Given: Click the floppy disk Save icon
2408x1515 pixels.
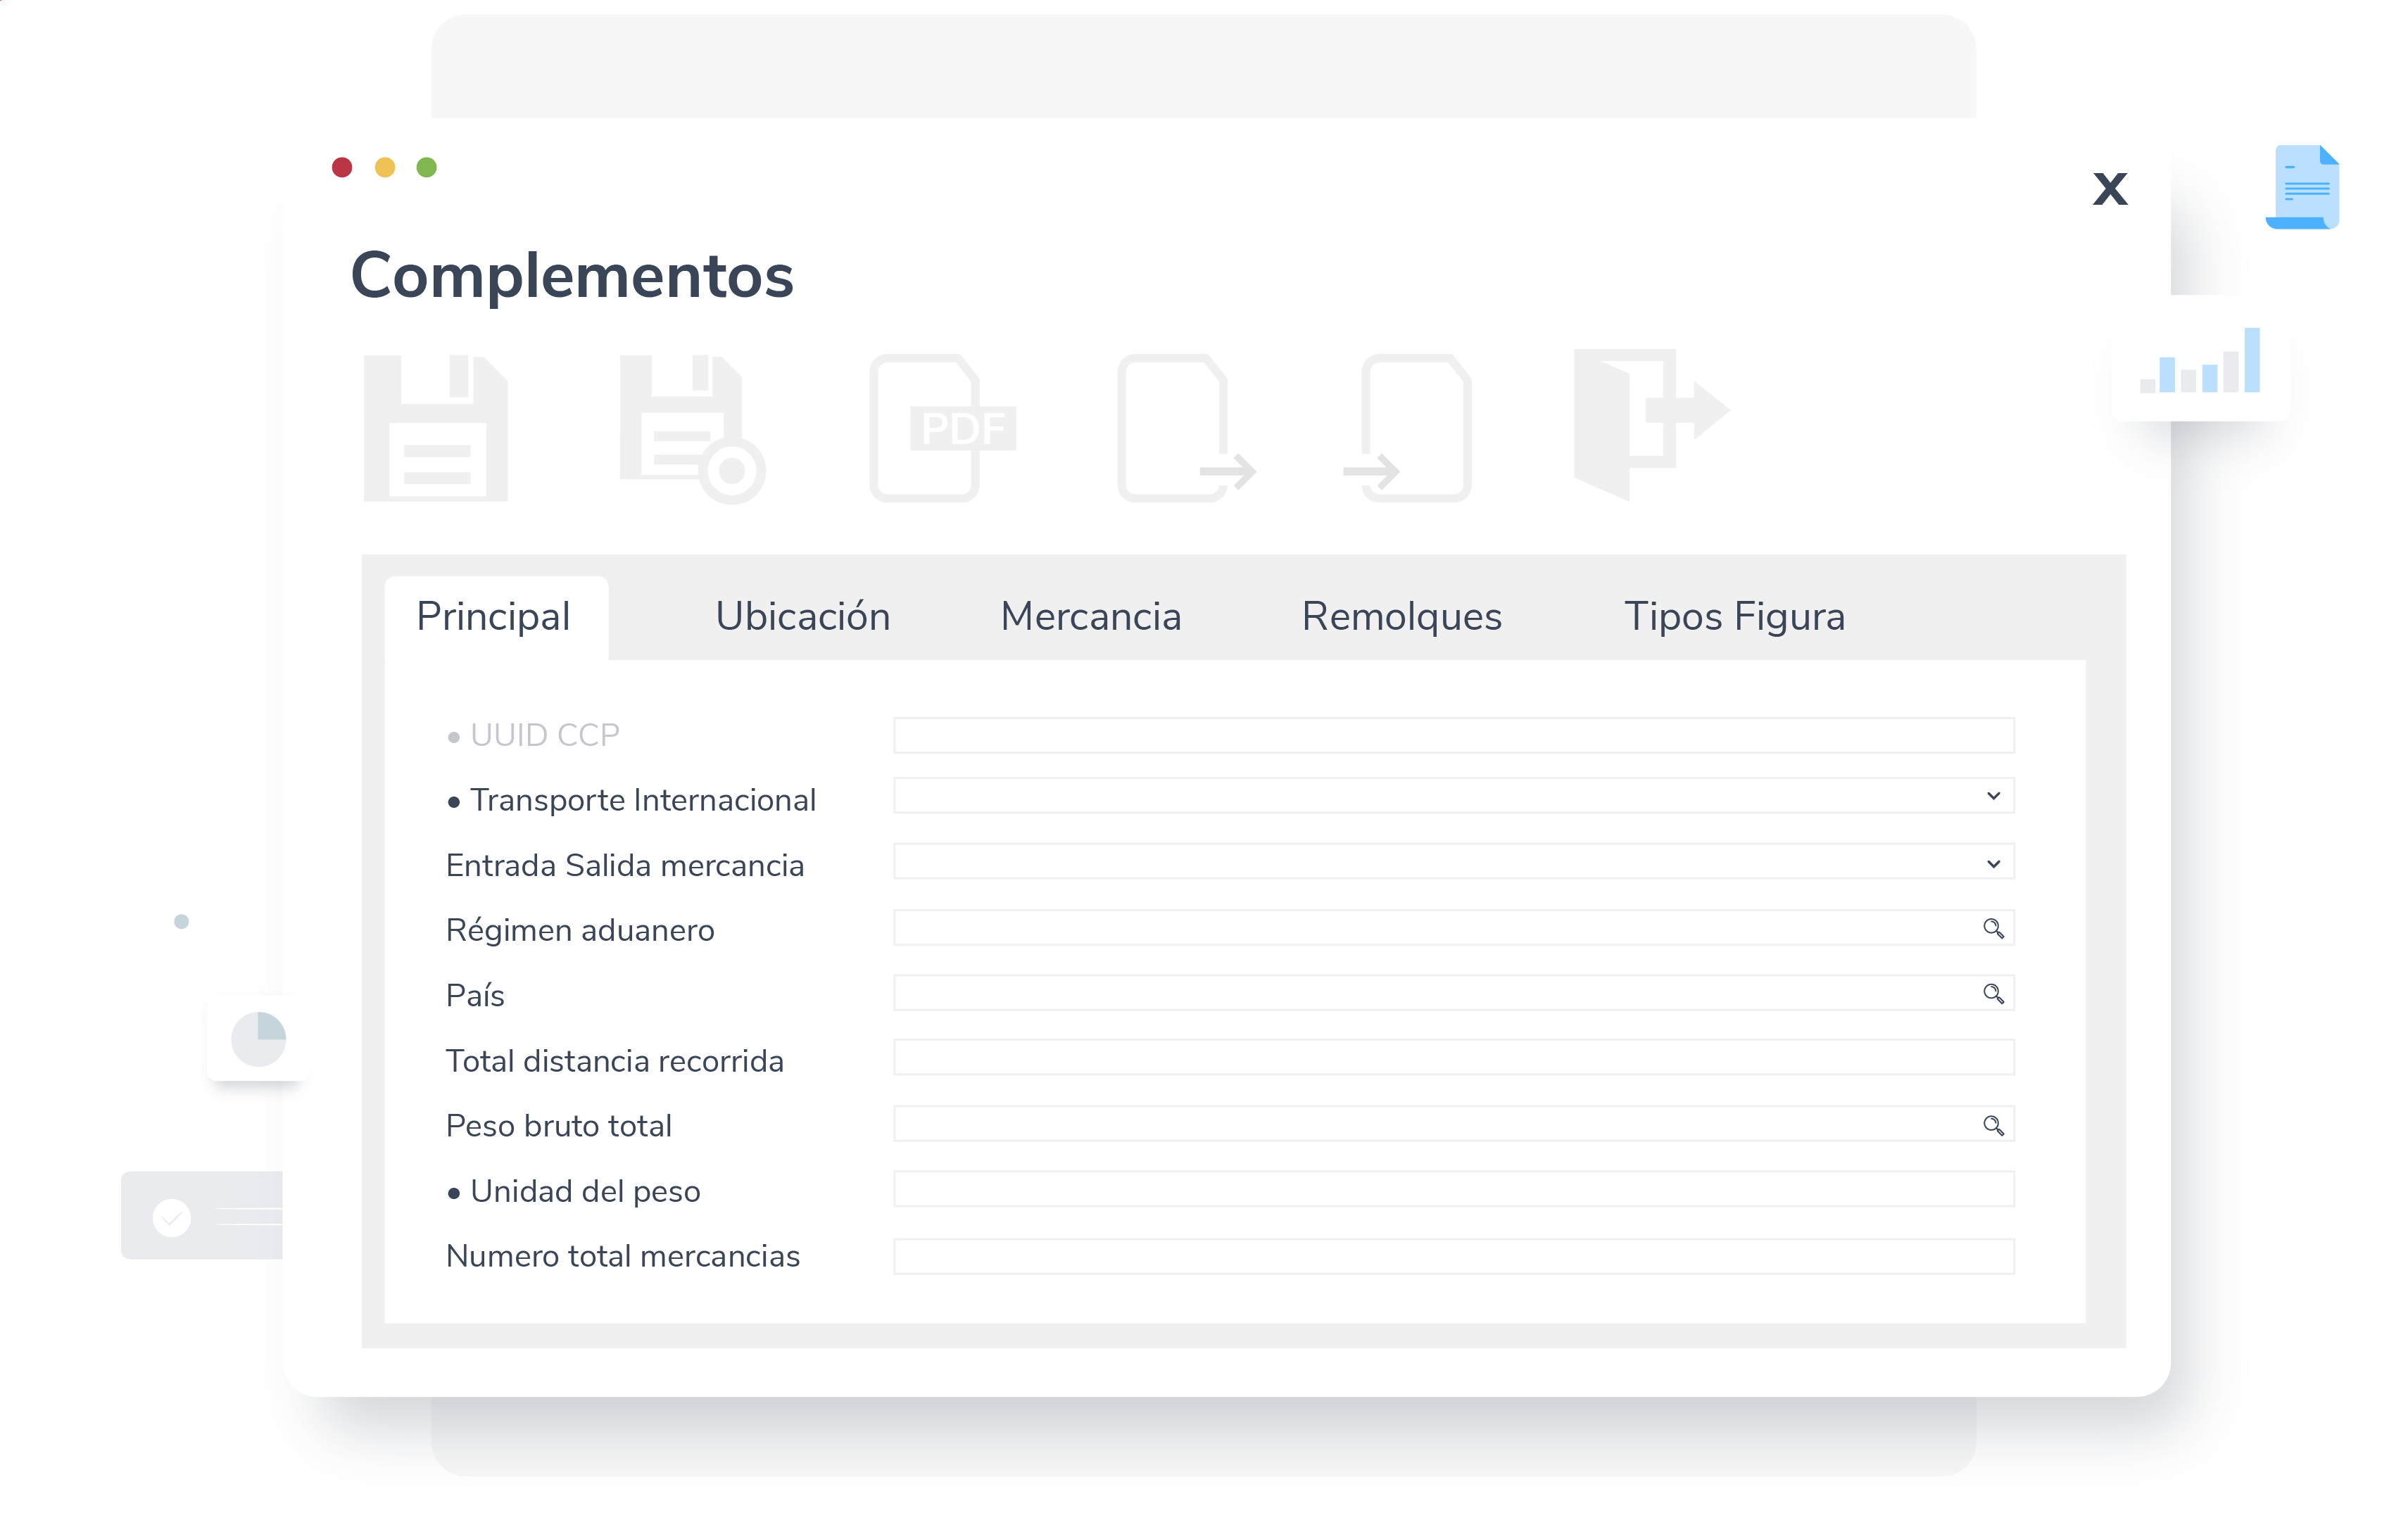Looking at the screenshot, I should point(436,428).
